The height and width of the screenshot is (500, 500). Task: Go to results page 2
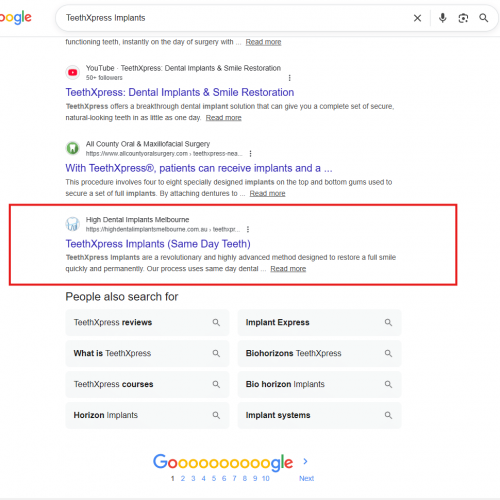183,478
